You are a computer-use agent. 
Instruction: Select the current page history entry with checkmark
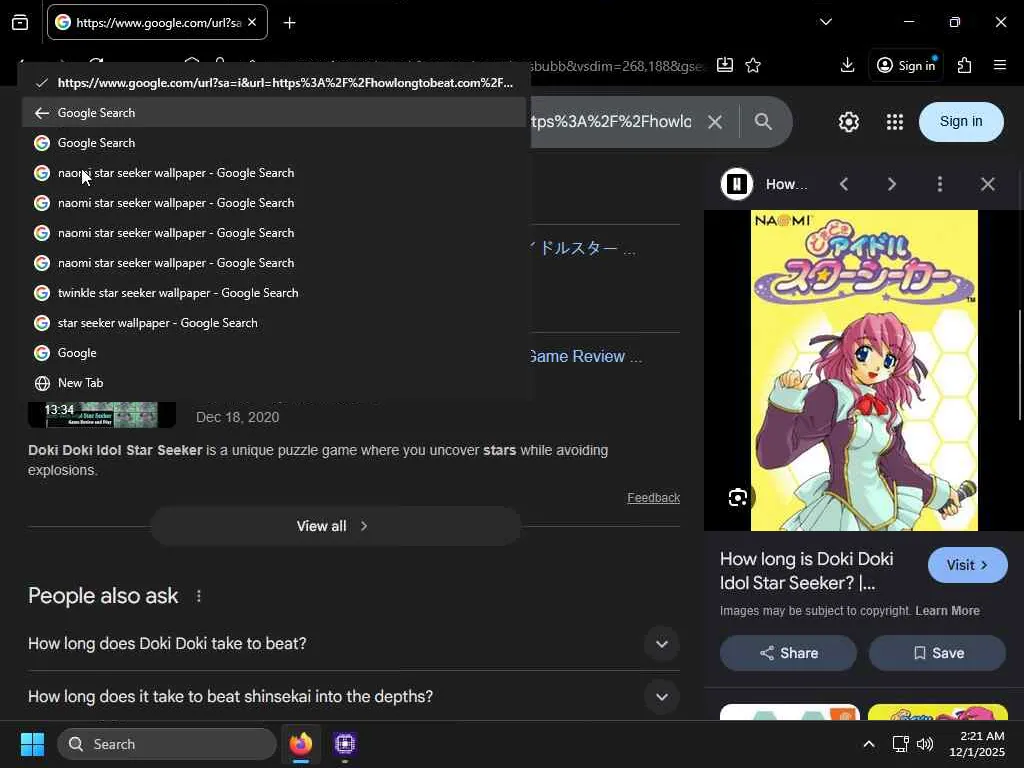click(x=274, y=83)
